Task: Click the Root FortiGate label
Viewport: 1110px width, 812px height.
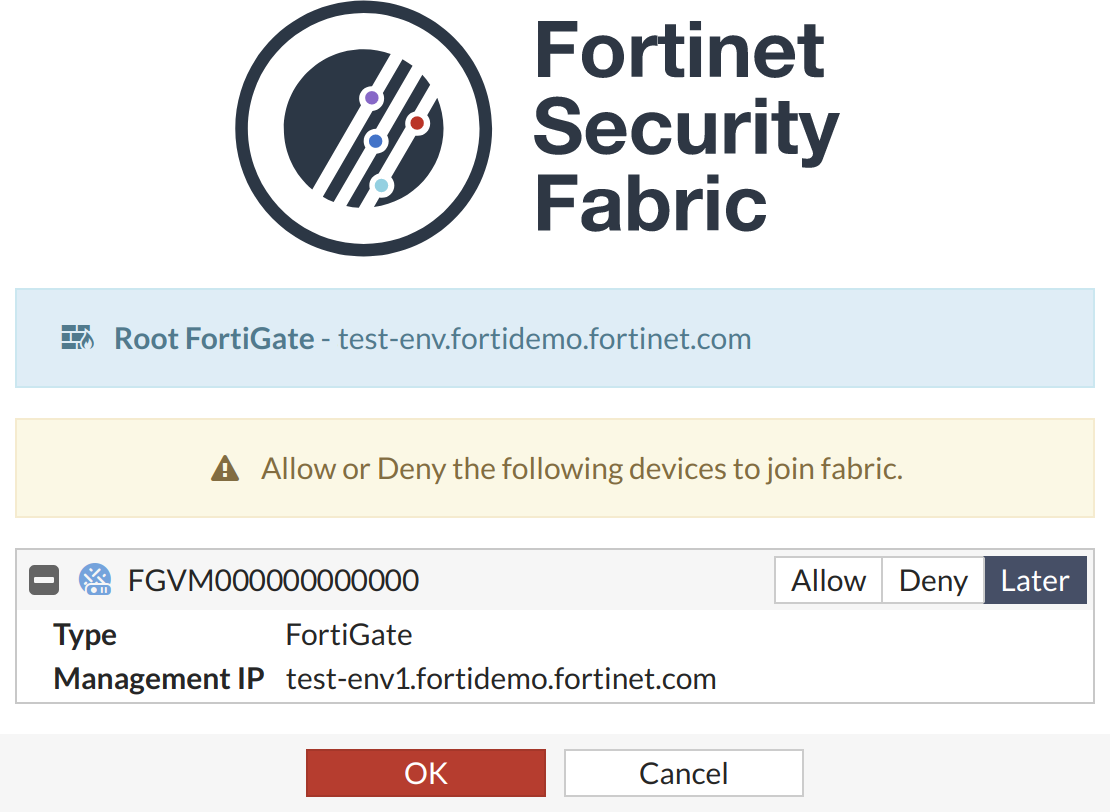Action: click(x=214, y=339)
